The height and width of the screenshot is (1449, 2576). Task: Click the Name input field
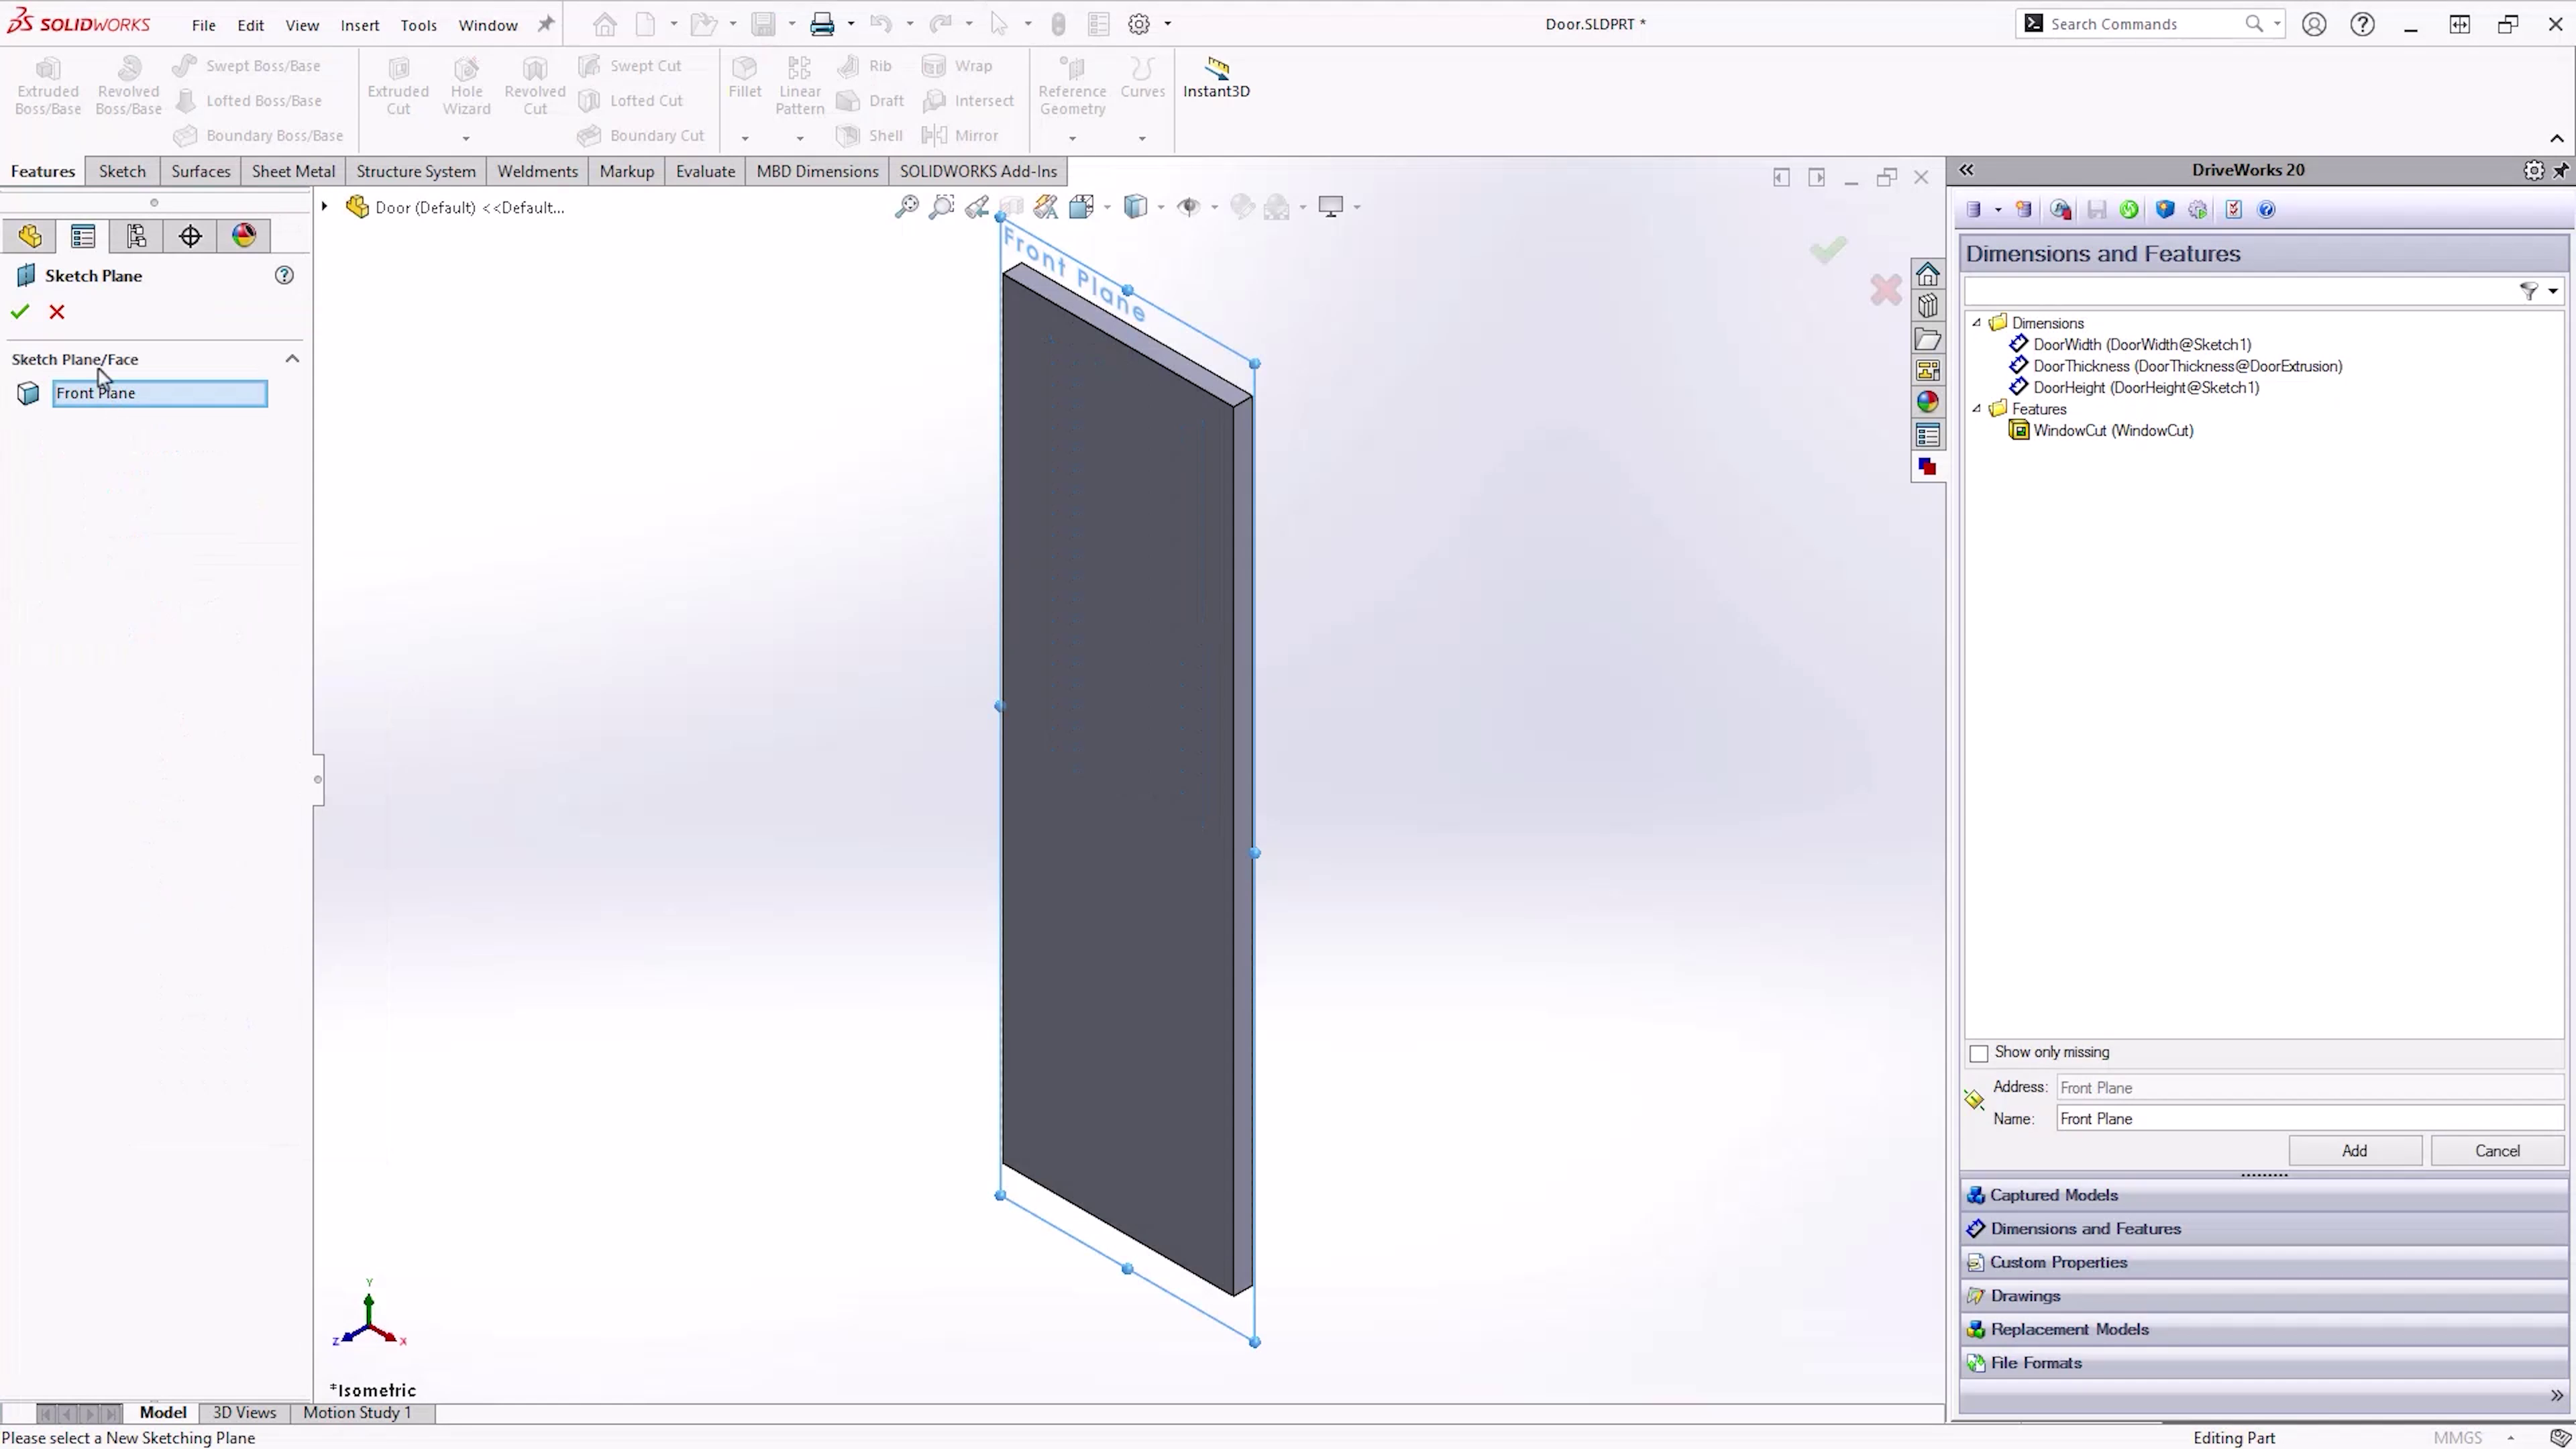[x=2308, y=1118]
